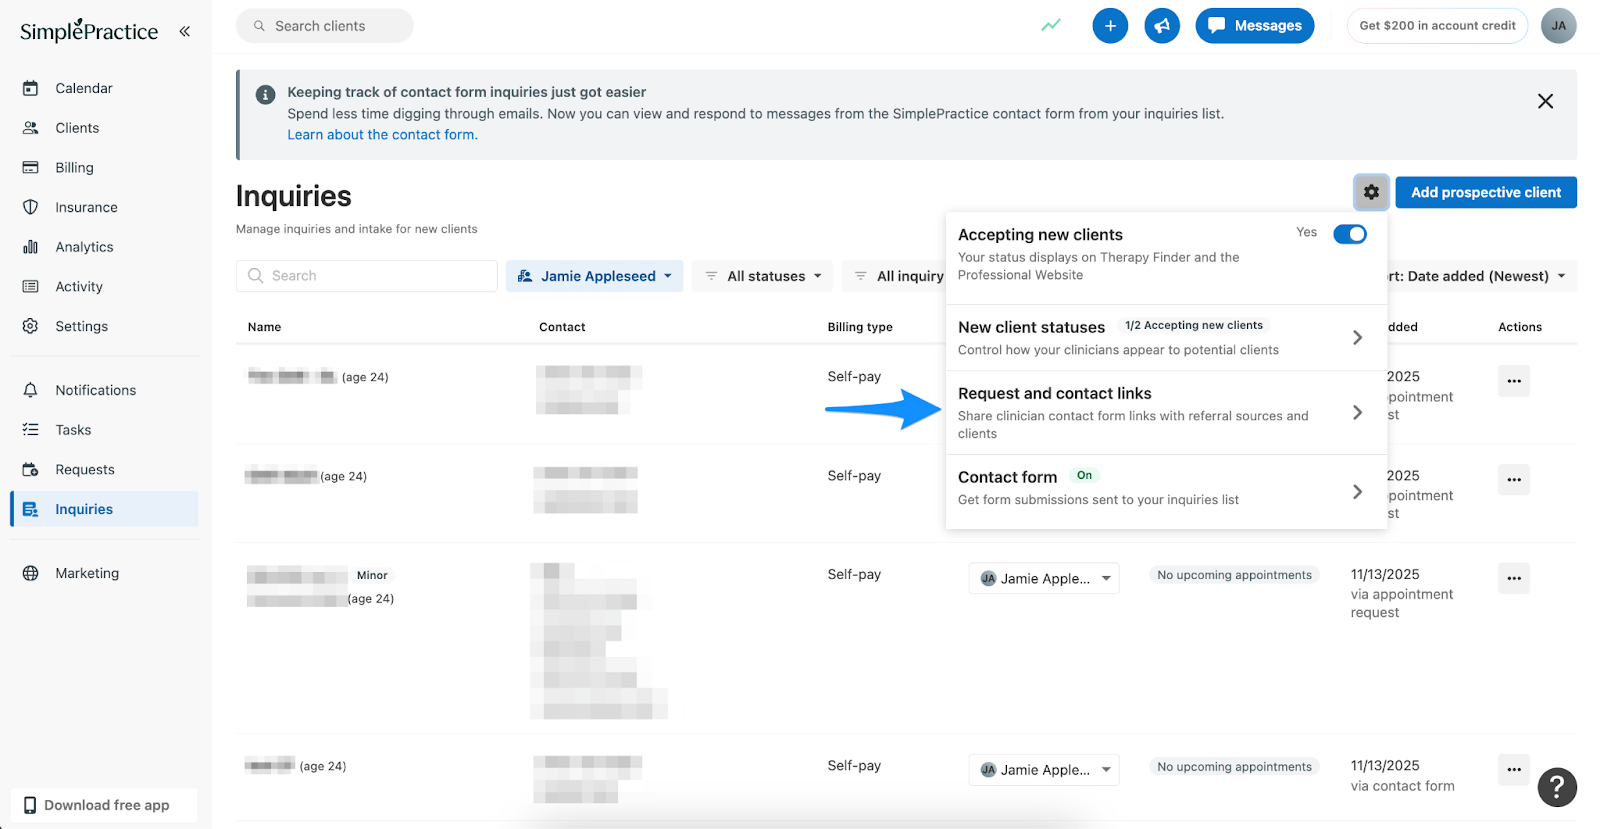Click the Notifications bell icon
Screen dimensions: 1600x829
(x=30, y=390)
